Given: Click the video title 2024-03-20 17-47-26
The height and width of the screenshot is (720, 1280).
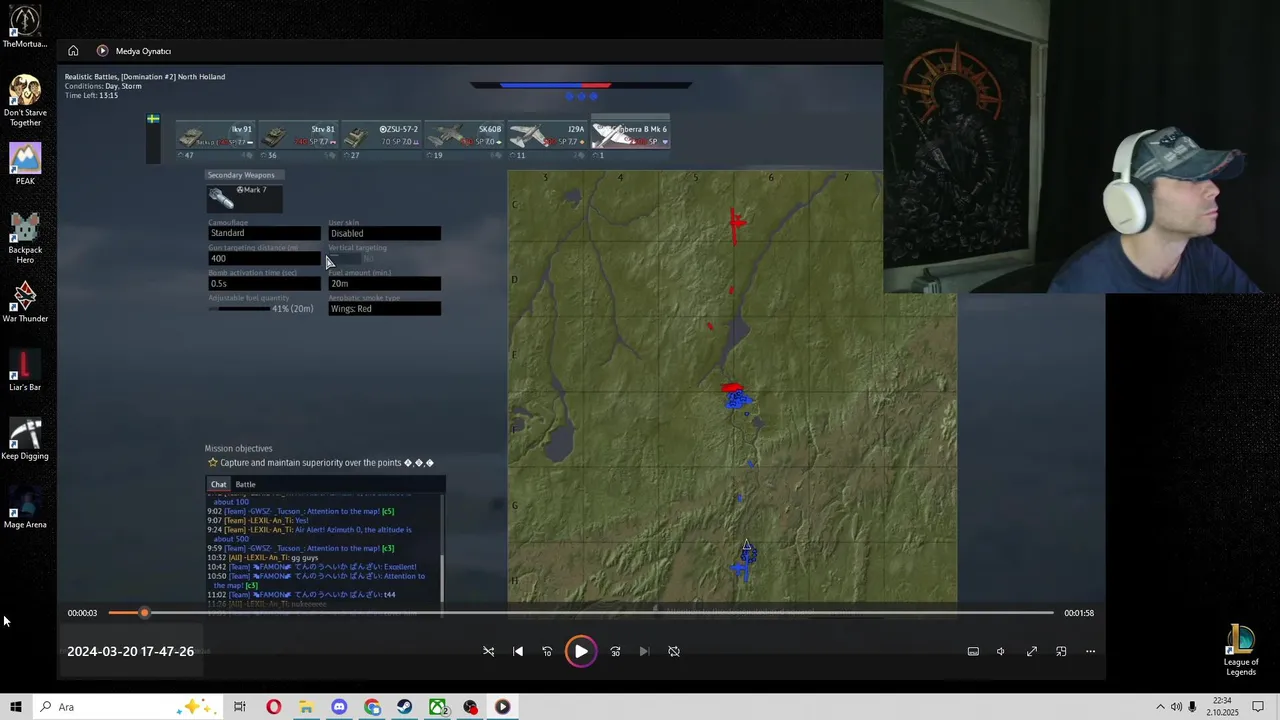Looking at the screenshot, I should point(130,651).
